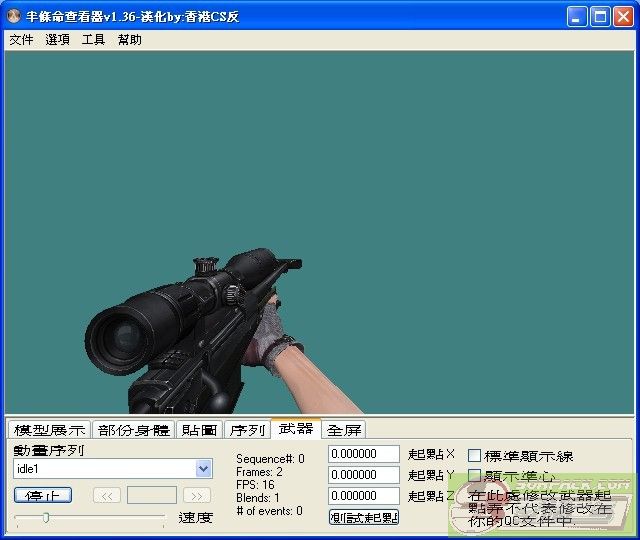This screenshot has width=640, height=540.
Task: Expand the idle1 animation sequence dropdown
Action: (x=203, y=469)
